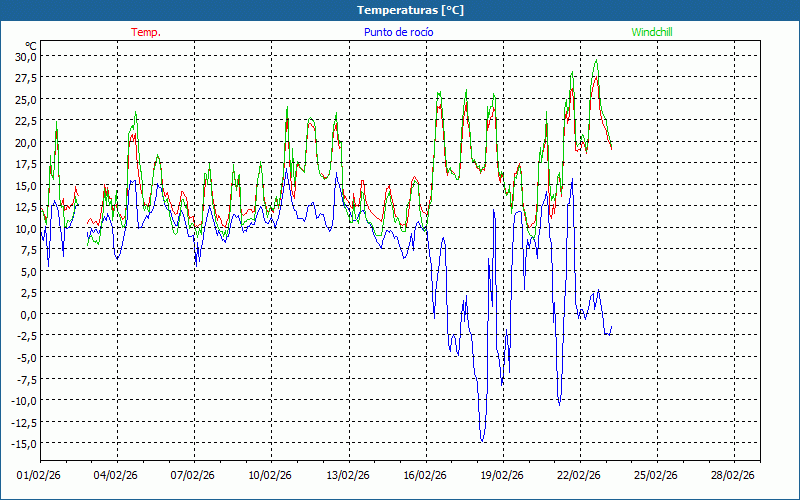Click the 15,0 y-axis label
This screenshot has width=800, height=500.
point(25,185)
